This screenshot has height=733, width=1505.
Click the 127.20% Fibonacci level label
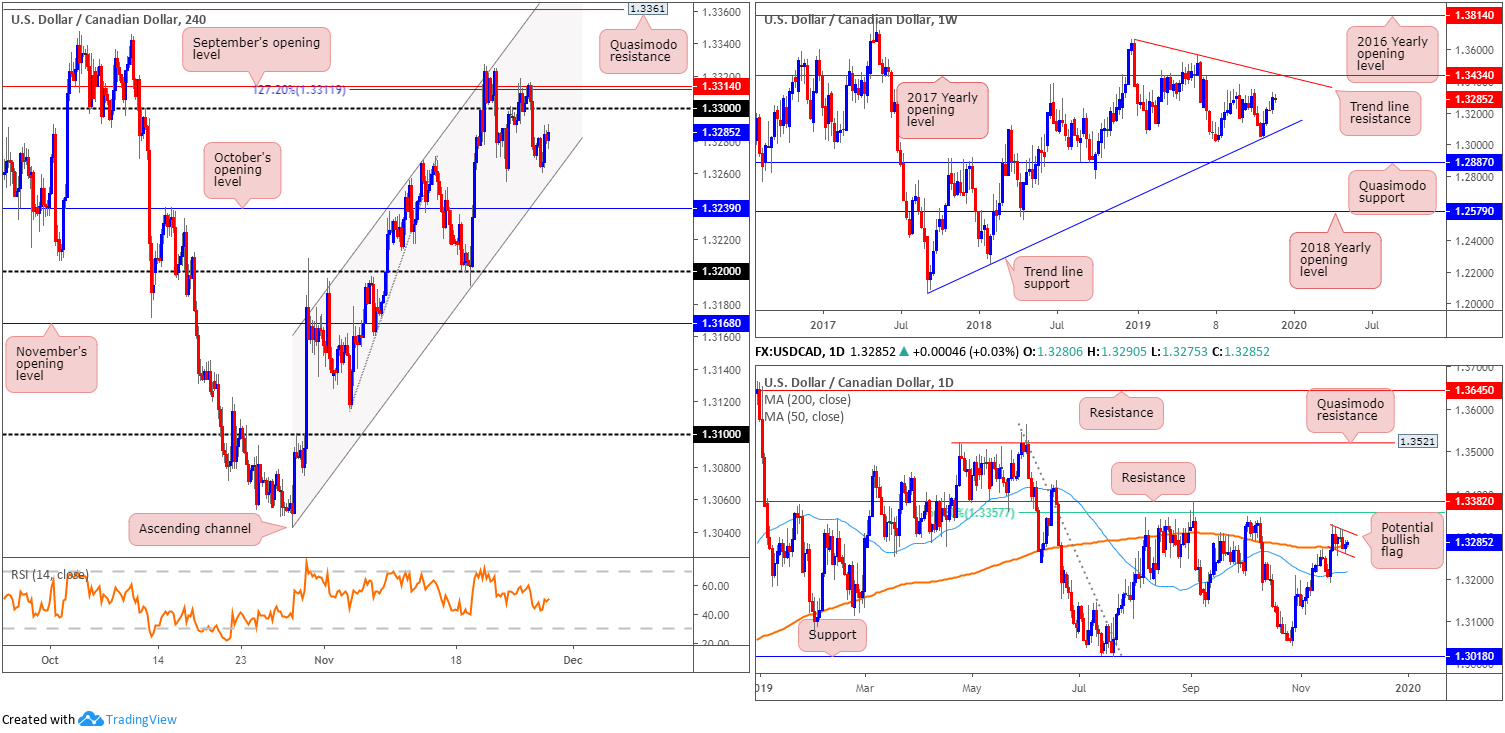pyautogui.click(x=299, y=89)
